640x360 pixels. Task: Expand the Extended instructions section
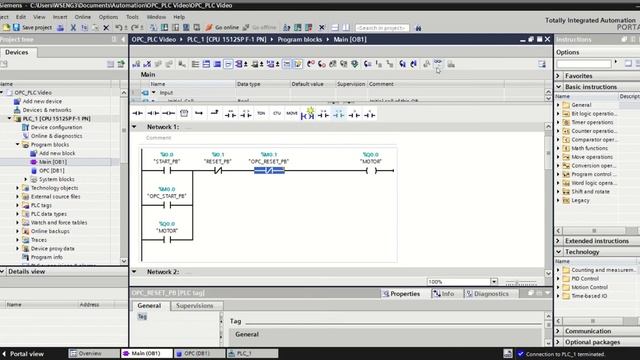tap(558, 241)
